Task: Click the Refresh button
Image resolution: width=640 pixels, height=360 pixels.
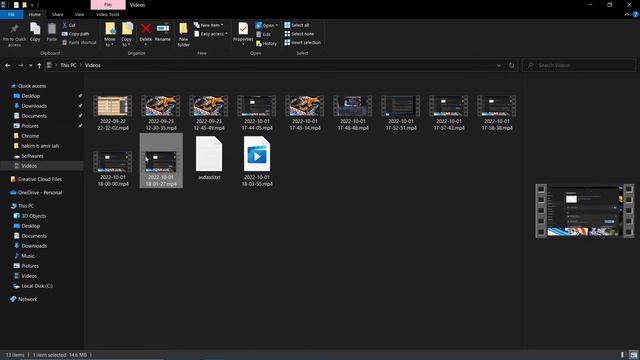Action: click(511, 65)
